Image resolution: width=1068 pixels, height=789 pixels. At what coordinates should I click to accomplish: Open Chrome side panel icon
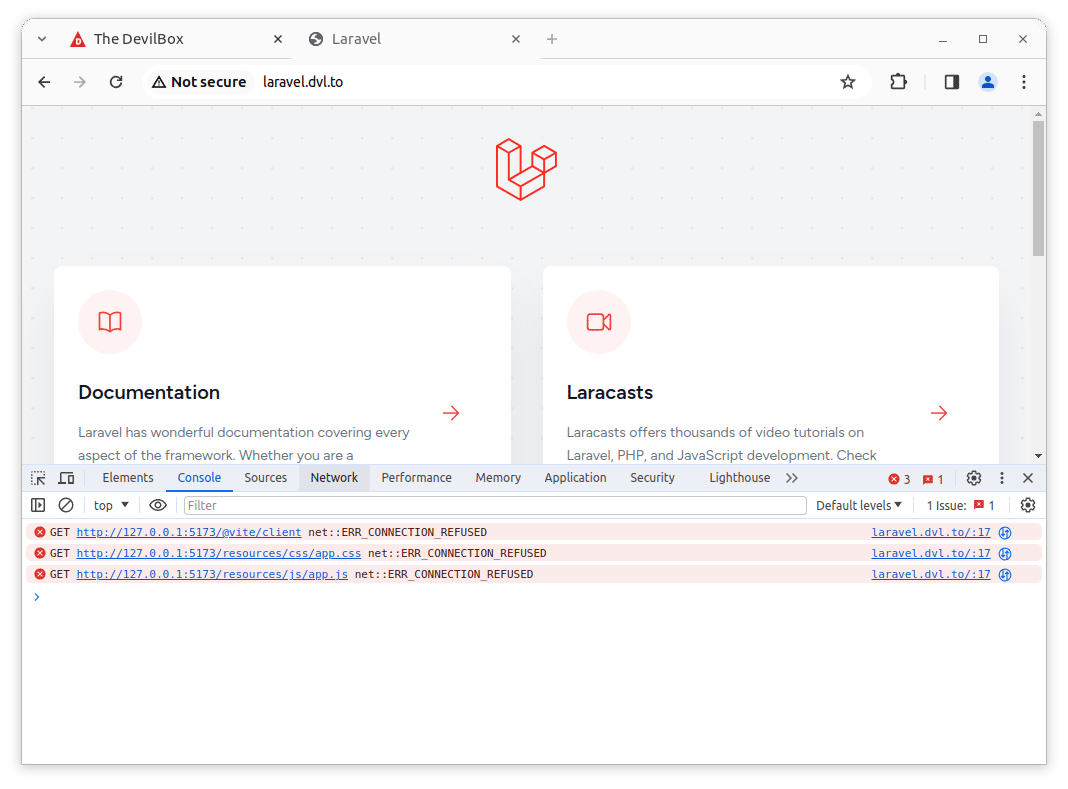951,82
